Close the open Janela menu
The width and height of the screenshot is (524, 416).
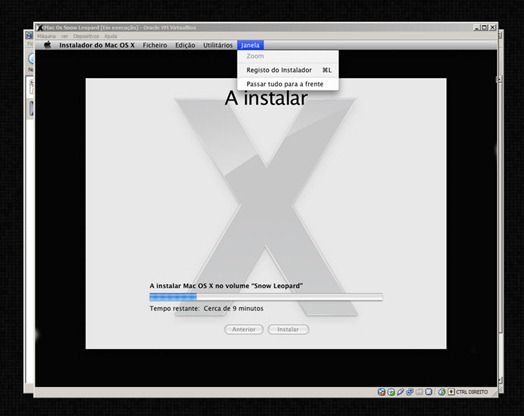[250, 45]
